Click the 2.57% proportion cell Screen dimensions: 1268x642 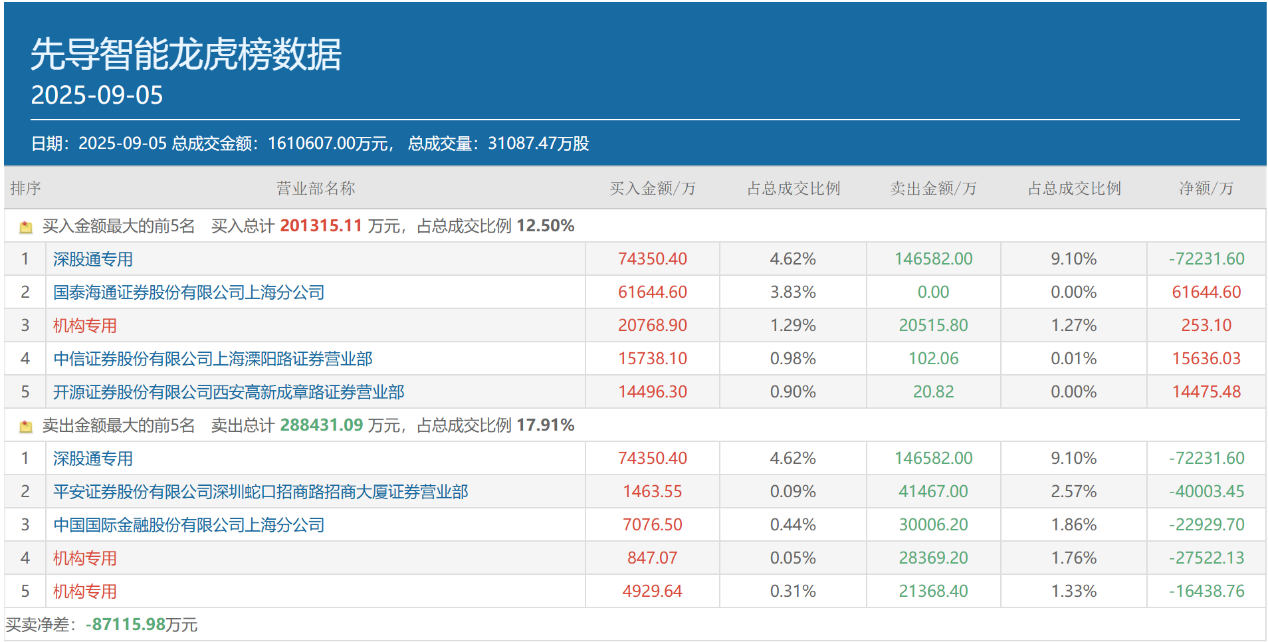[1074, 491]
